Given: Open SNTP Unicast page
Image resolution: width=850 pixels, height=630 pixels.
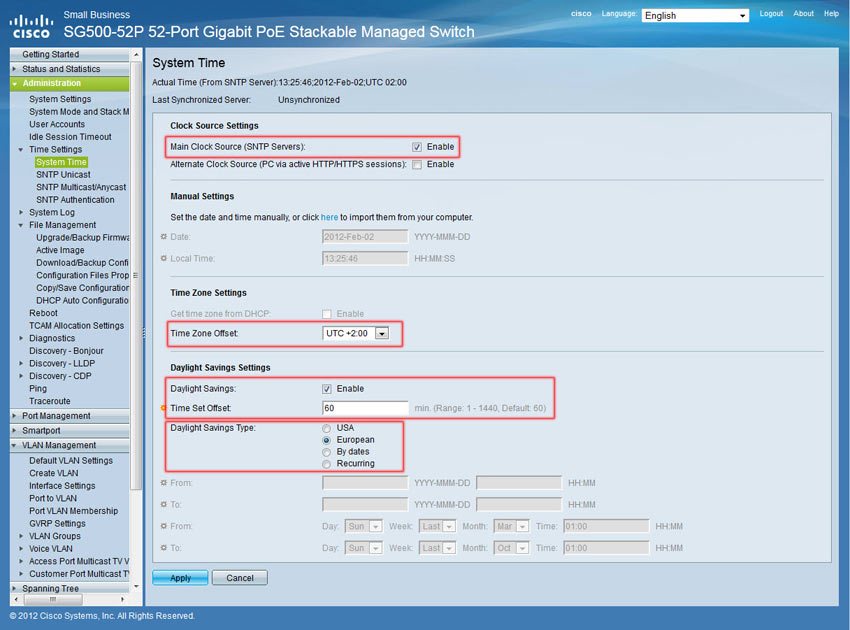Looking at the screenshot, I should 63,175.
